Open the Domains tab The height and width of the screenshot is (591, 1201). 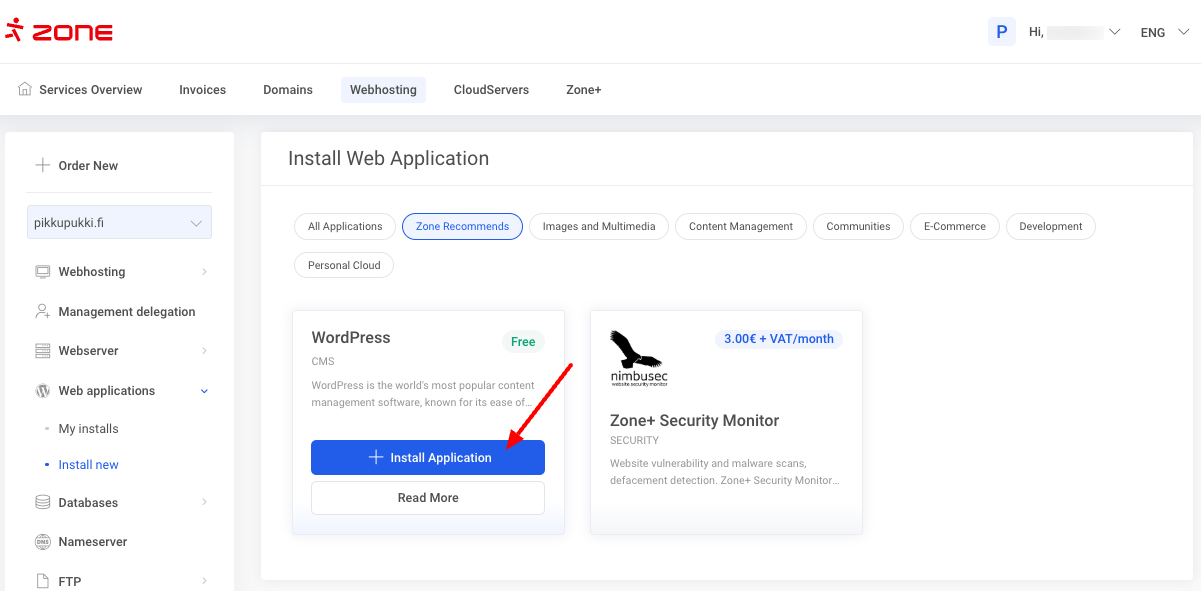(288, 90)
